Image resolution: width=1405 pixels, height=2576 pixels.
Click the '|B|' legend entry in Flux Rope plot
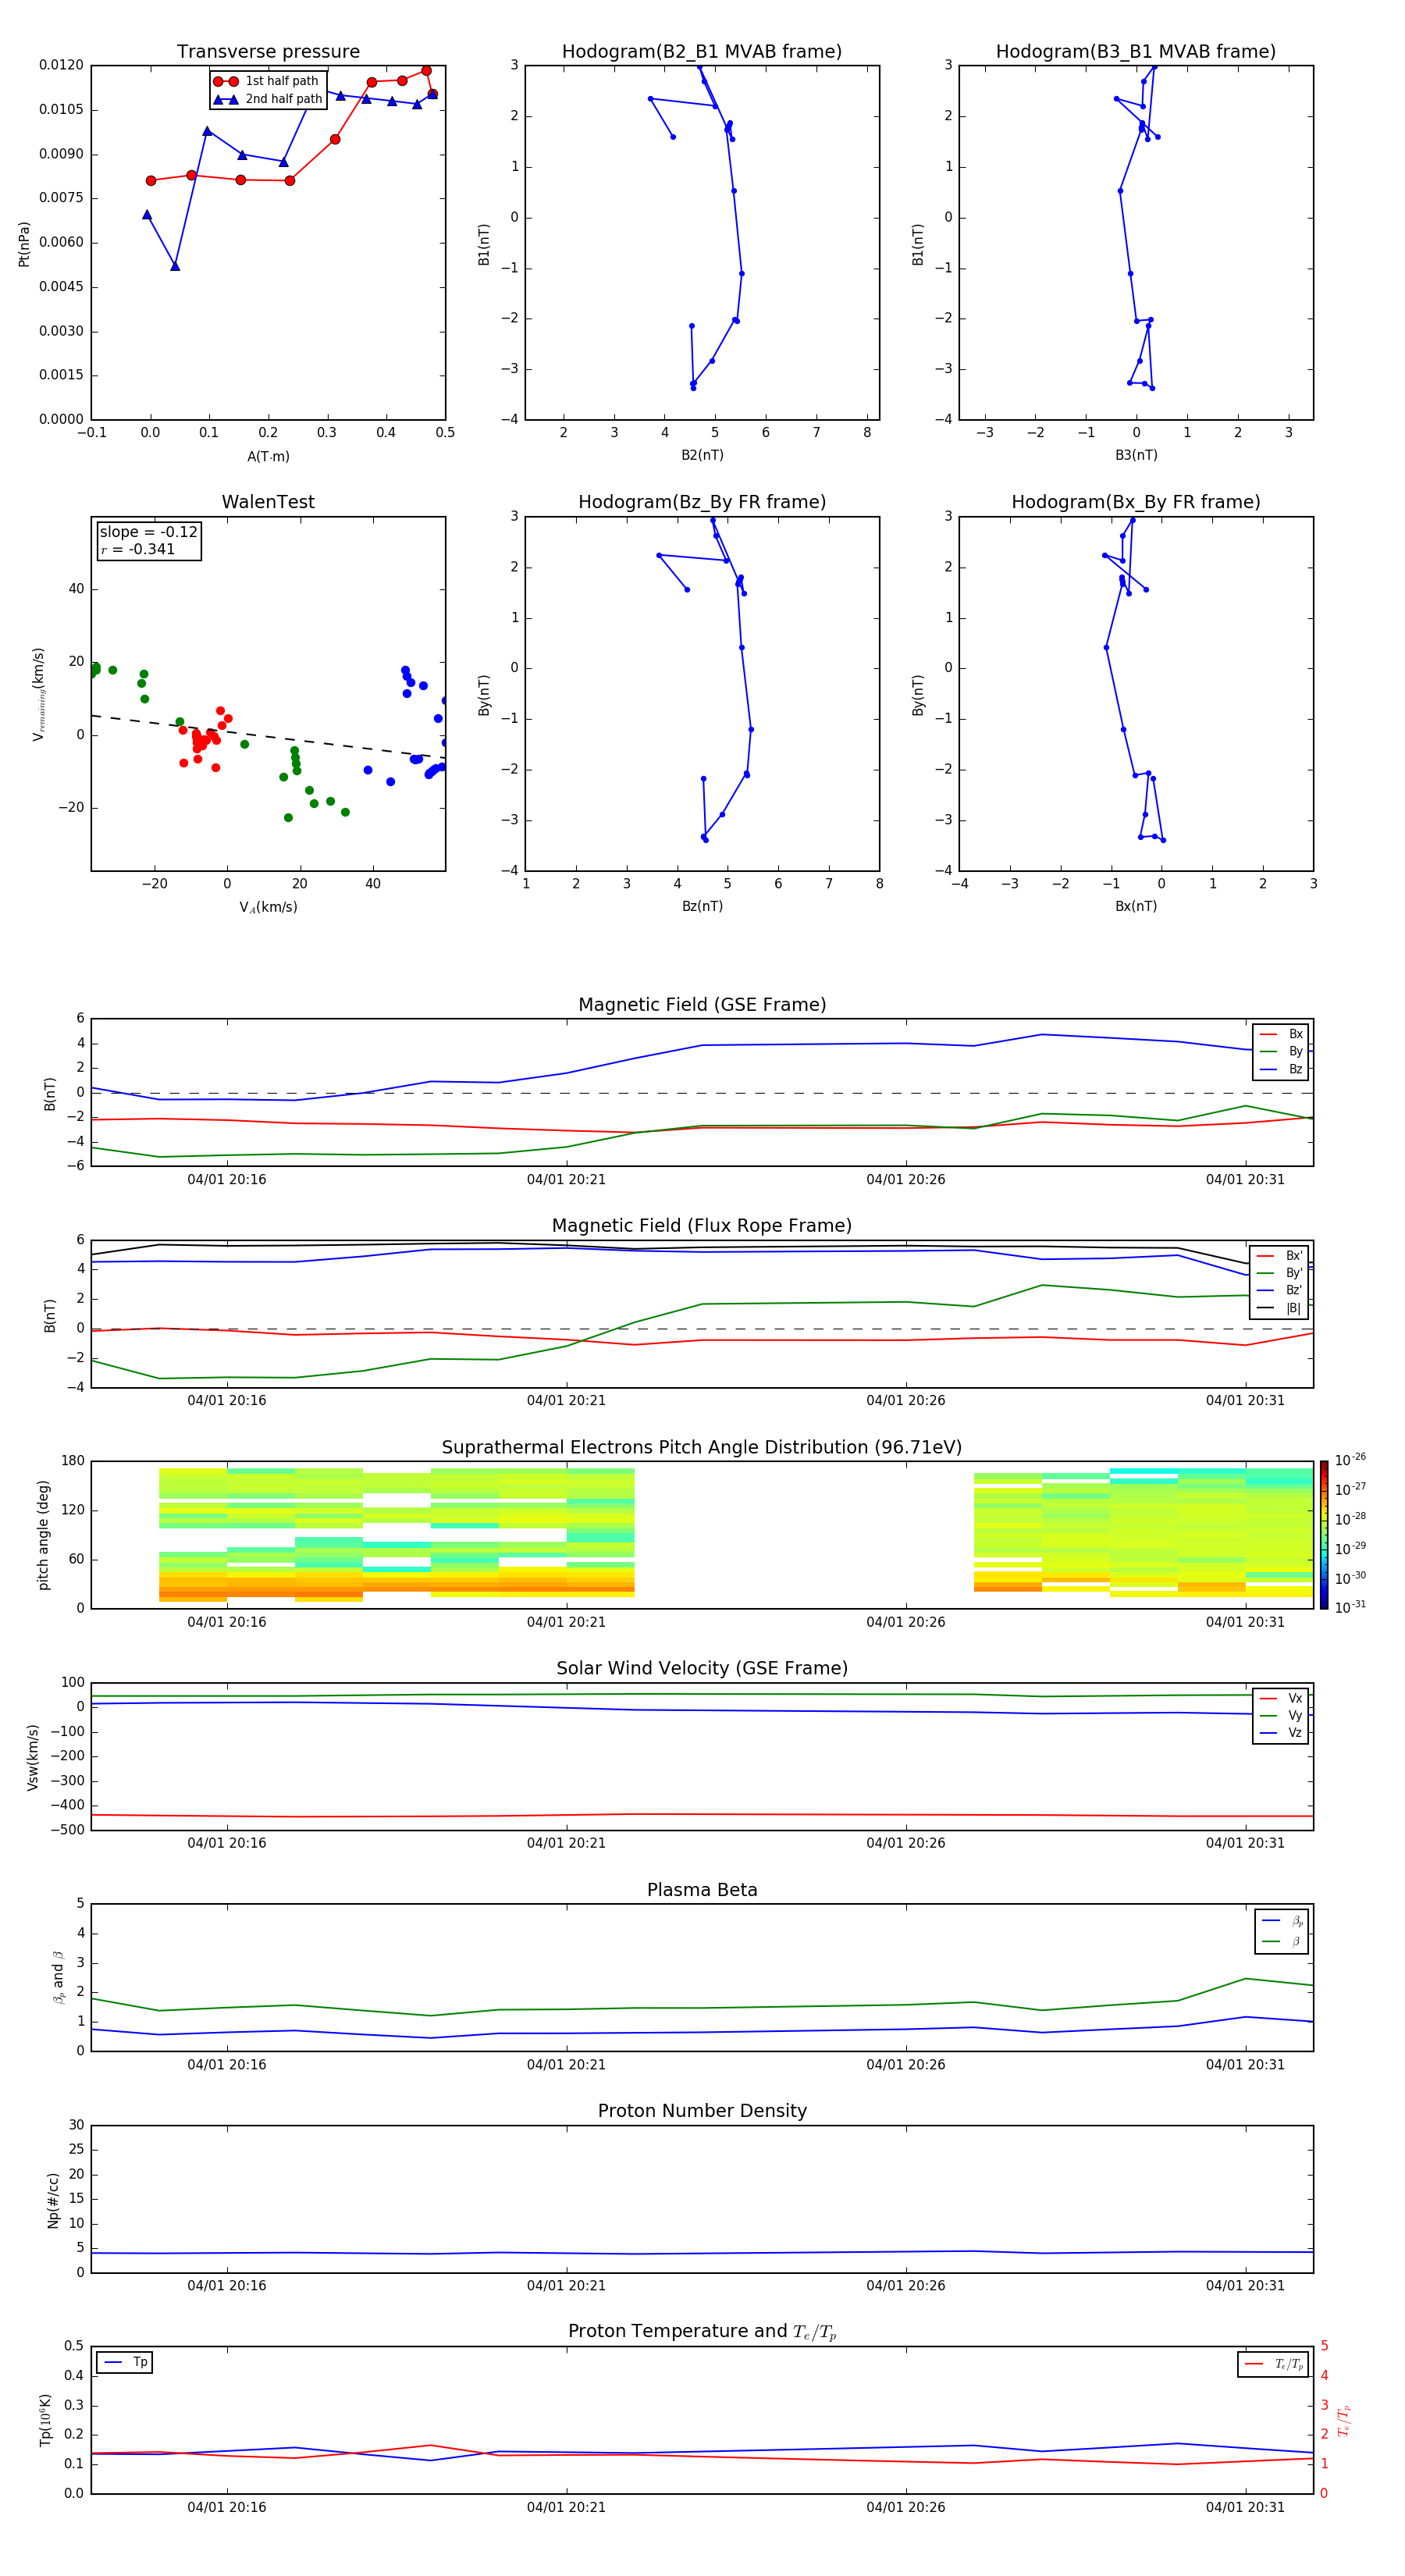[1280, 1308]
